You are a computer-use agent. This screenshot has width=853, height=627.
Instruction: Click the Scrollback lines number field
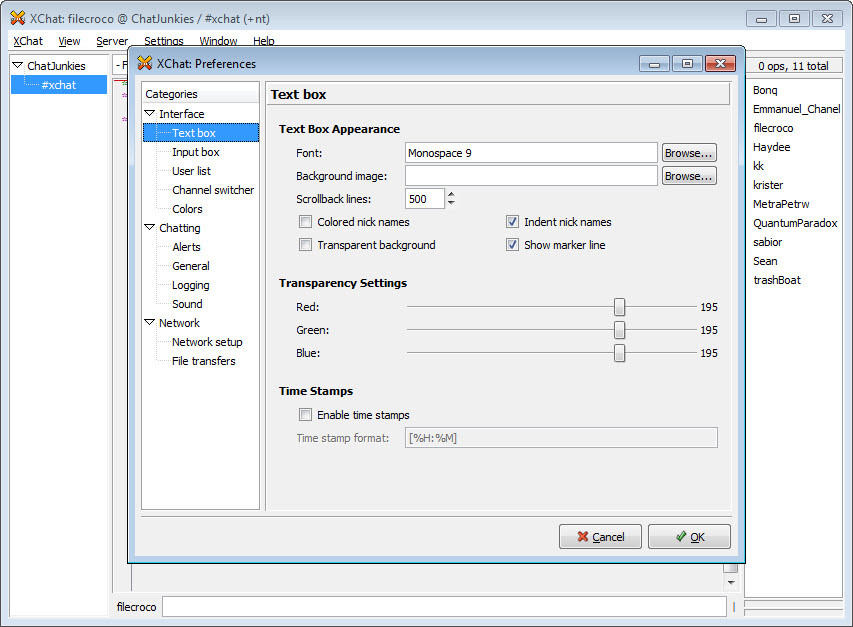424,199
